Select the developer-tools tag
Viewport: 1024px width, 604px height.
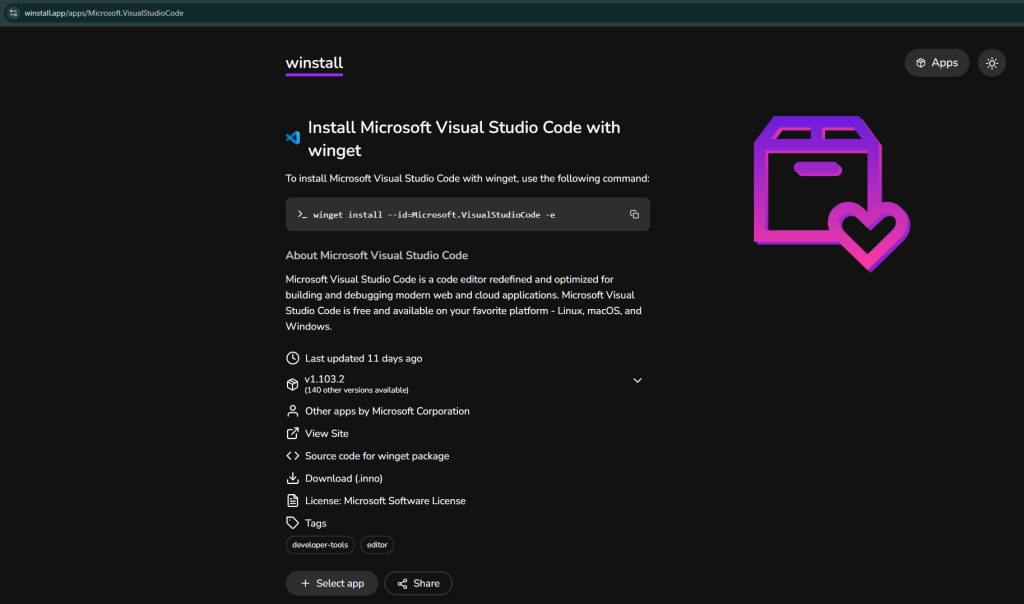320,545
